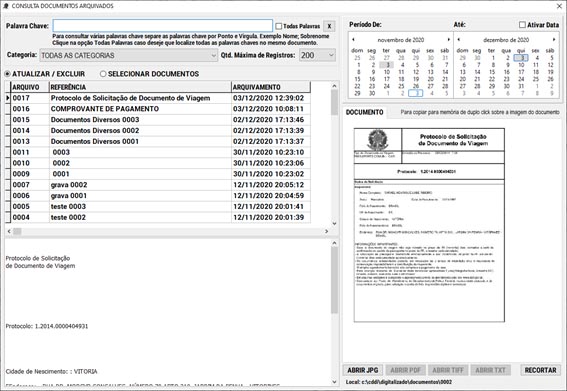Image resolution: width=567 pixels, height=391 pixels.
Task: Expand the Qtd. Máxima de Registros dropdown
Action: point(317,55)
